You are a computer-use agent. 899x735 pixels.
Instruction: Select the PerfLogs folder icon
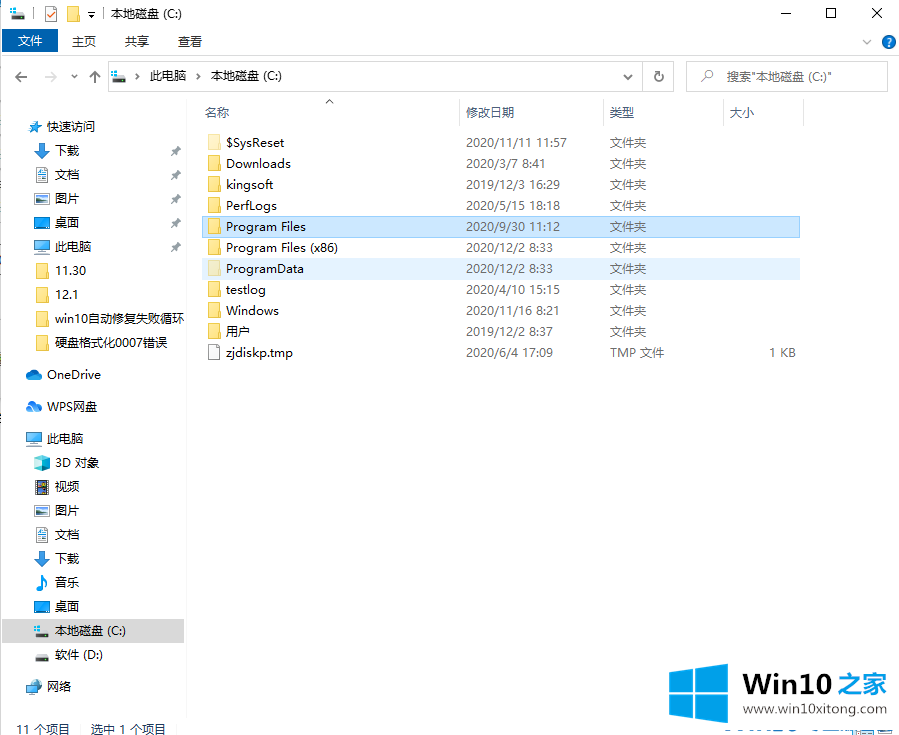(x=214, y=205)
